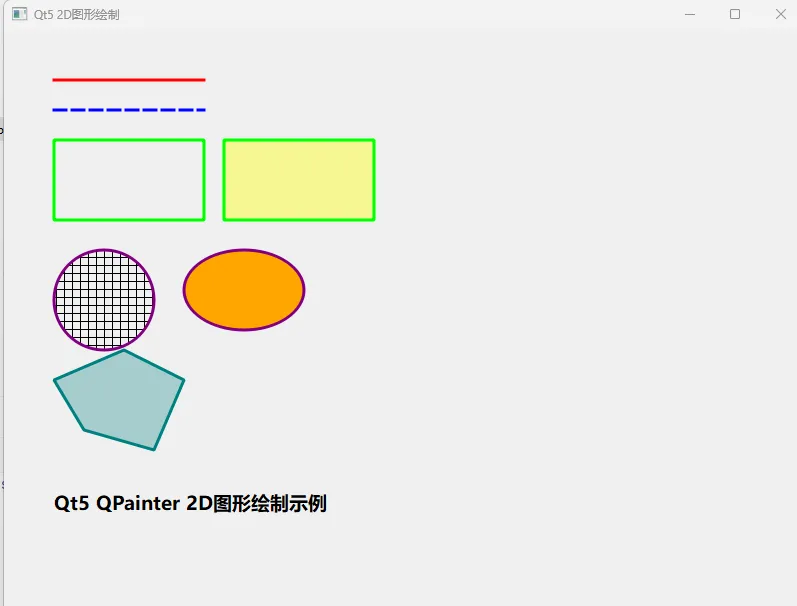The height and width of the screenshot is (606, 797).
Task: Close the Qt5 2D图形绘制 window
Action: point(781,14)
